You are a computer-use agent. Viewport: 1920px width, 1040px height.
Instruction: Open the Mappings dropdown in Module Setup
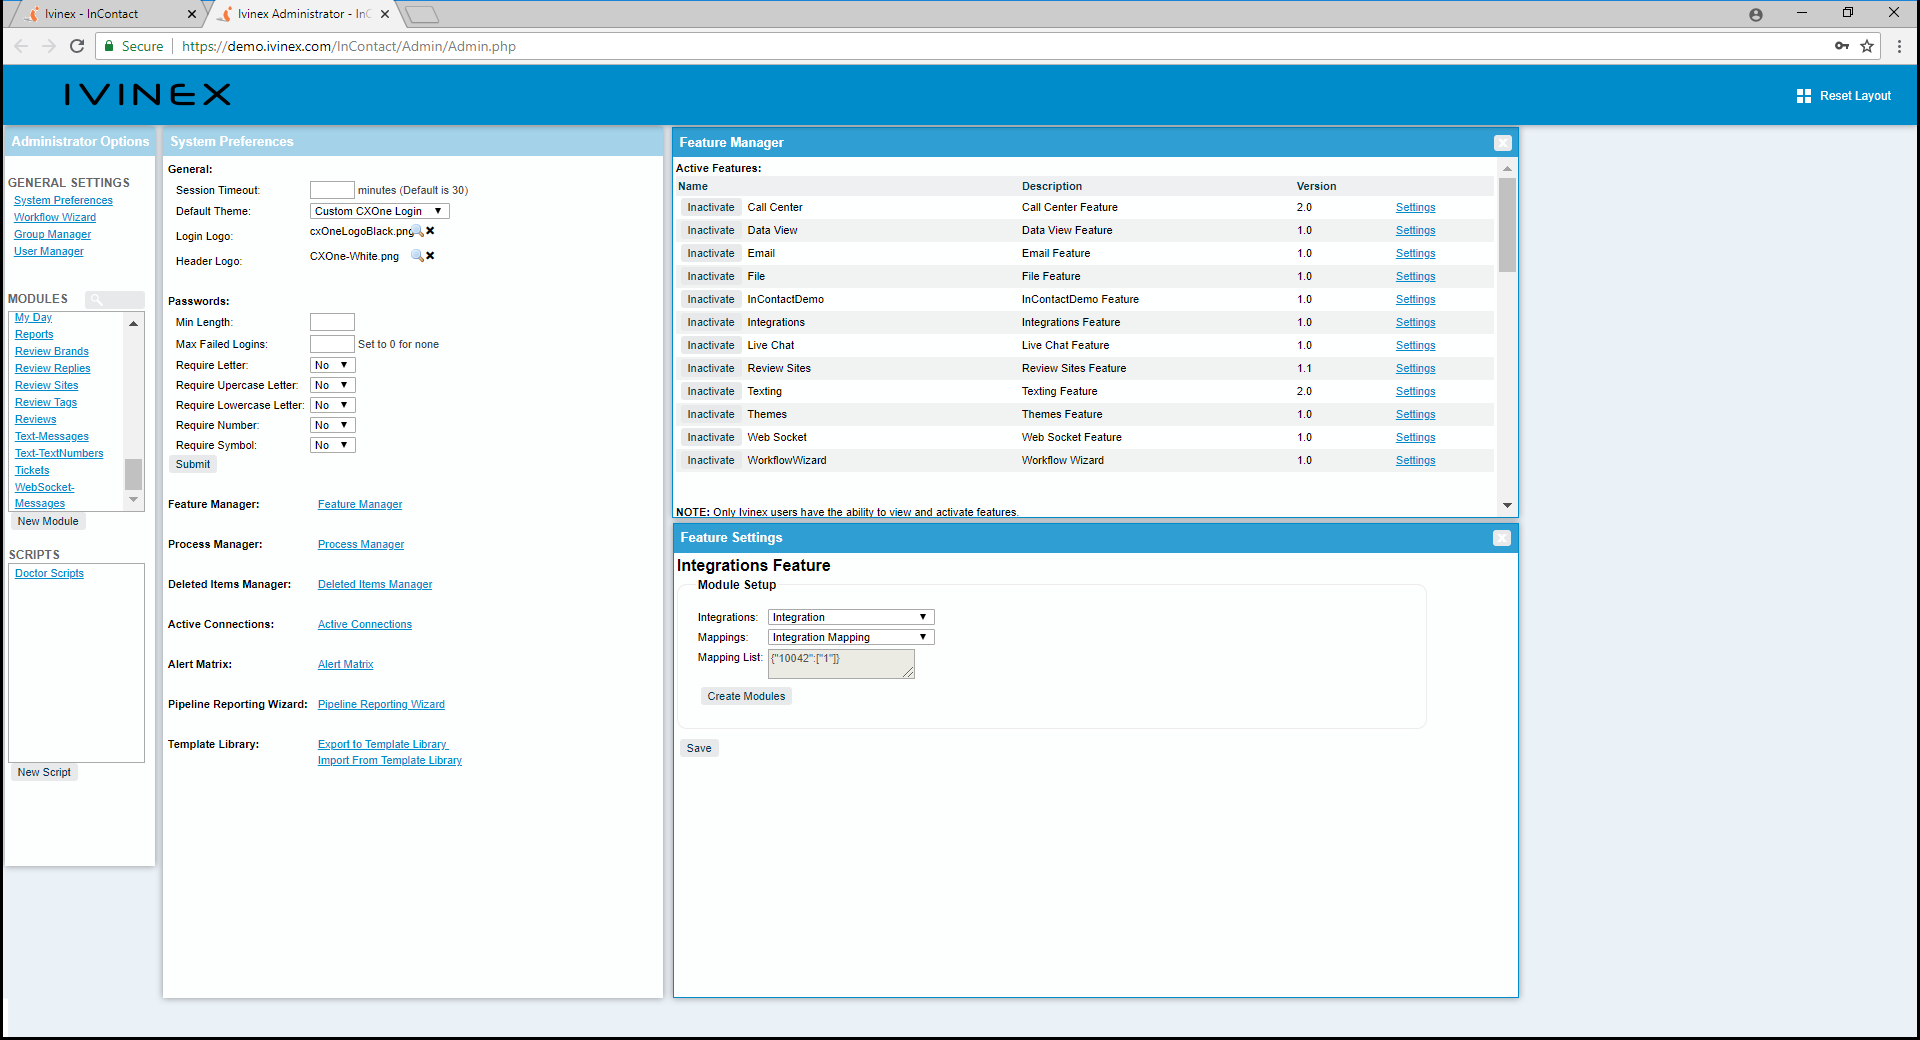[x=850, y=637]
